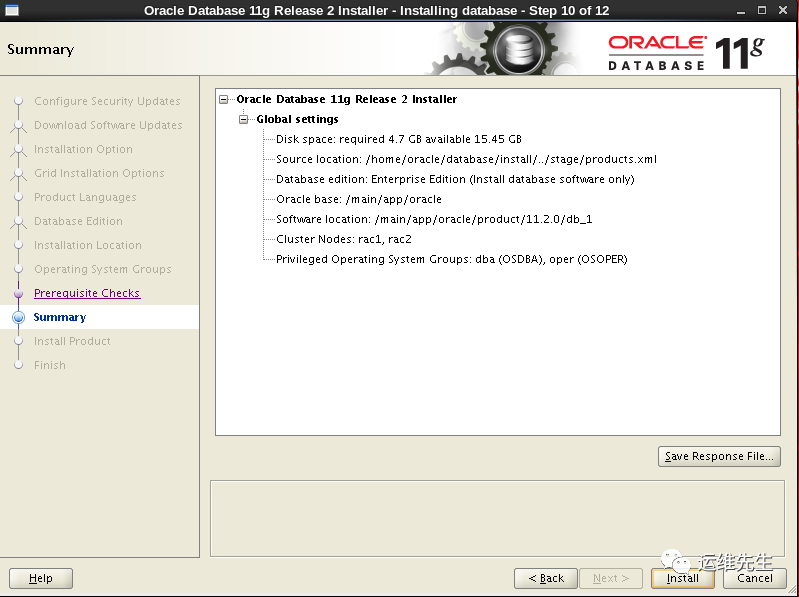Open Help for the installer
The height and width of the screenshot is (597, 799).
pos(41,578)
